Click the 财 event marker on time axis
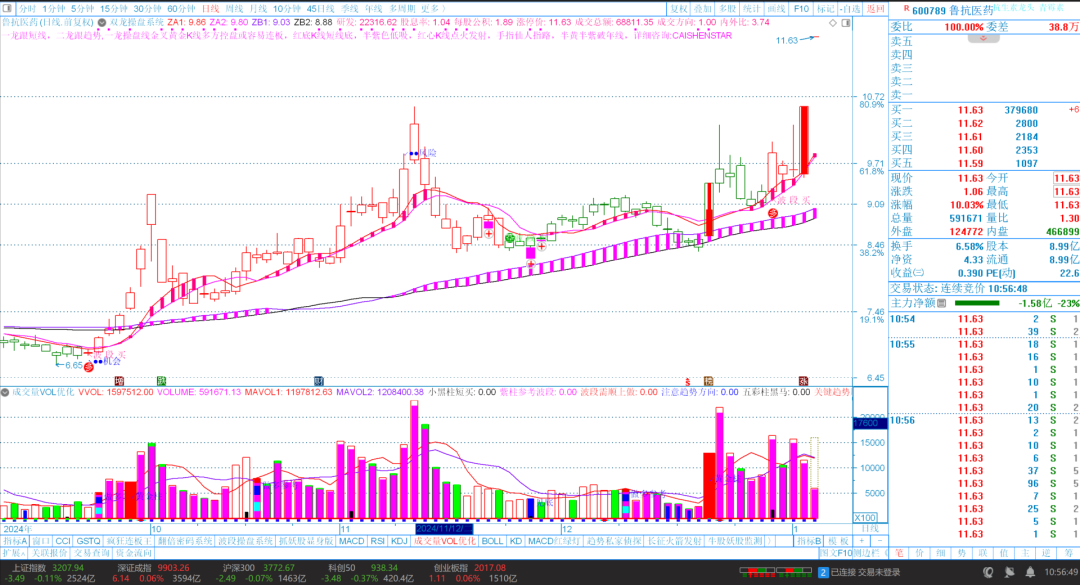Screen dimensions: 1080x585 point(319,381)
